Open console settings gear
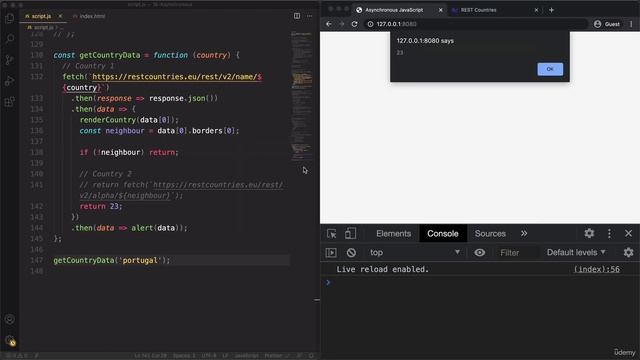 click(629, 253)
